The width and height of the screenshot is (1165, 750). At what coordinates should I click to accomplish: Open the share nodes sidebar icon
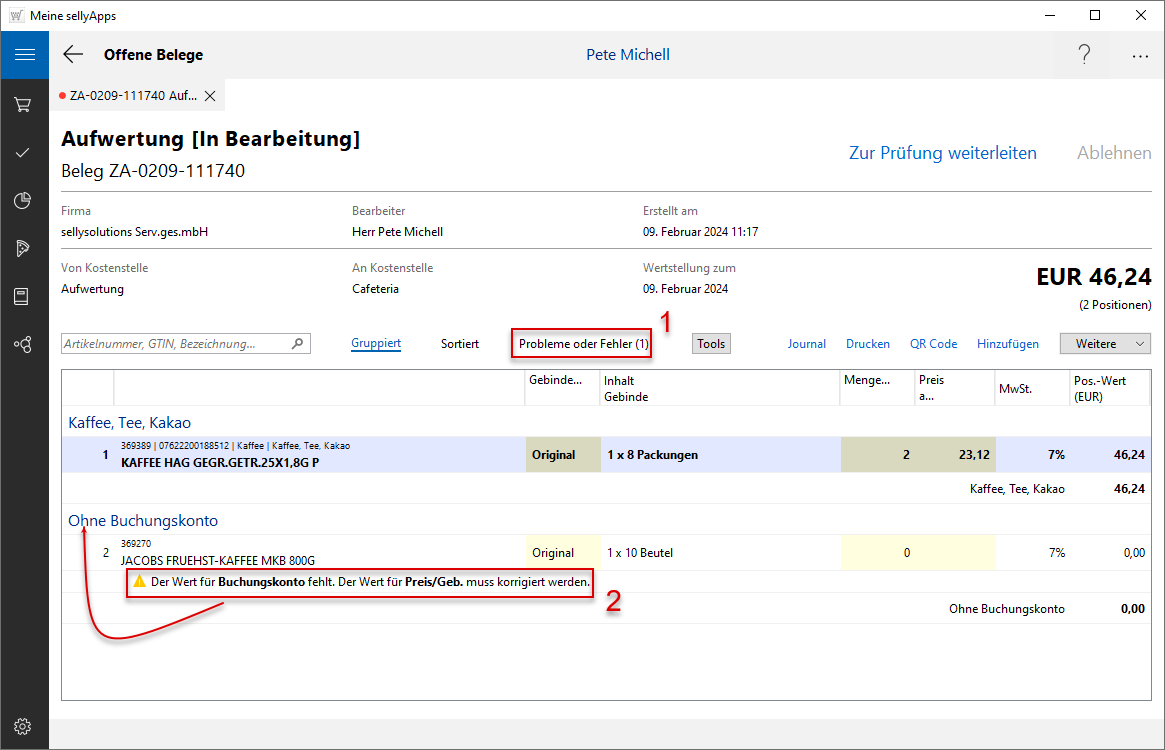click(x=22, y=345)
